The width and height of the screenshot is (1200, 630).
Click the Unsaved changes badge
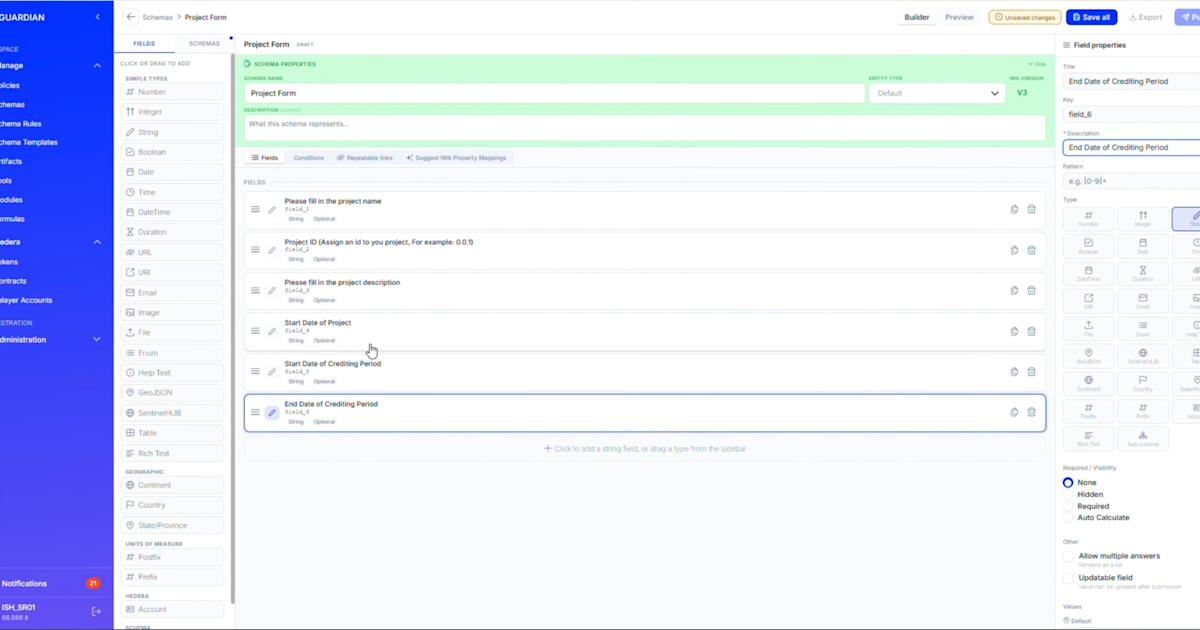point(1025,17)
